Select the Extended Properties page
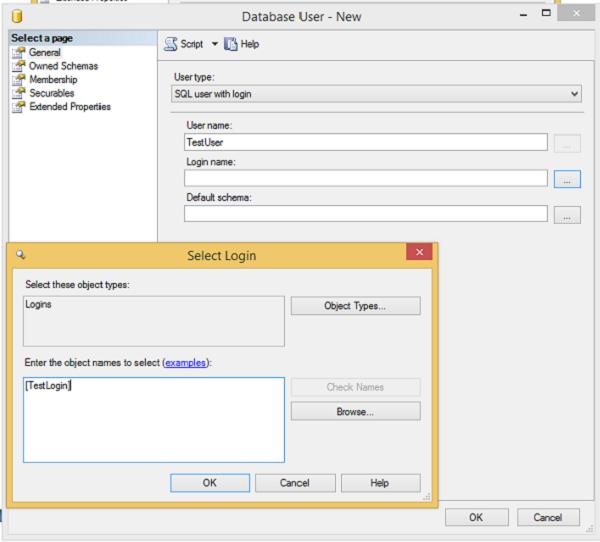Screen dimensions: 600x542 (x=70, y=107)
